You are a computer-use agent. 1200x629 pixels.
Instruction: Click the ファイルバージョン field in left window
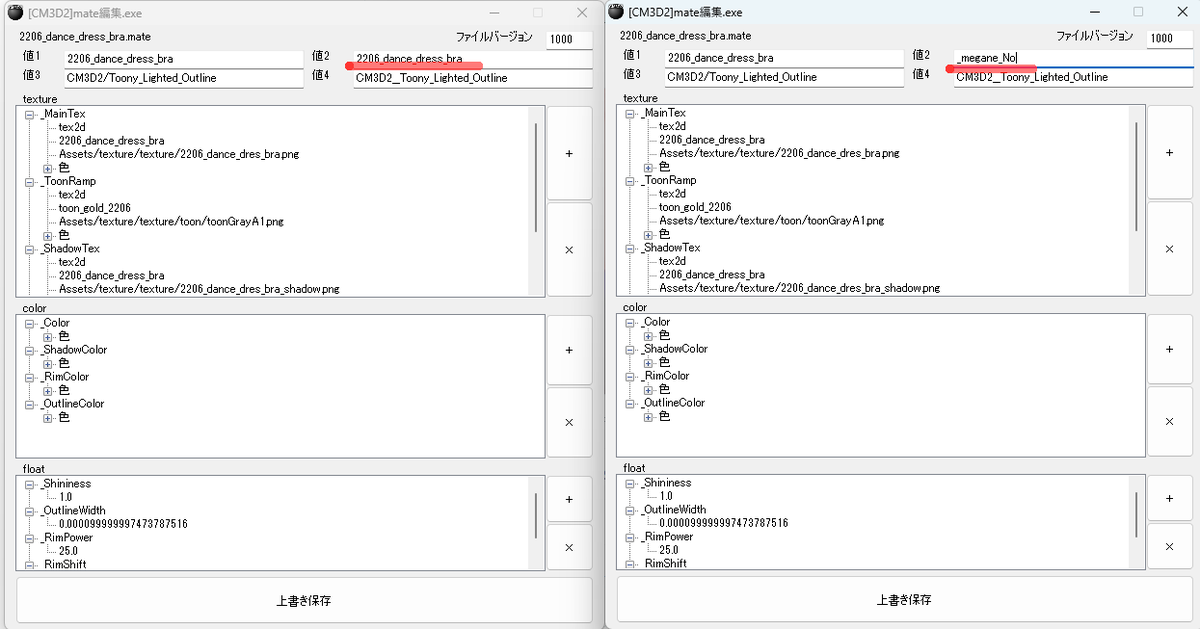click(569, 39)
